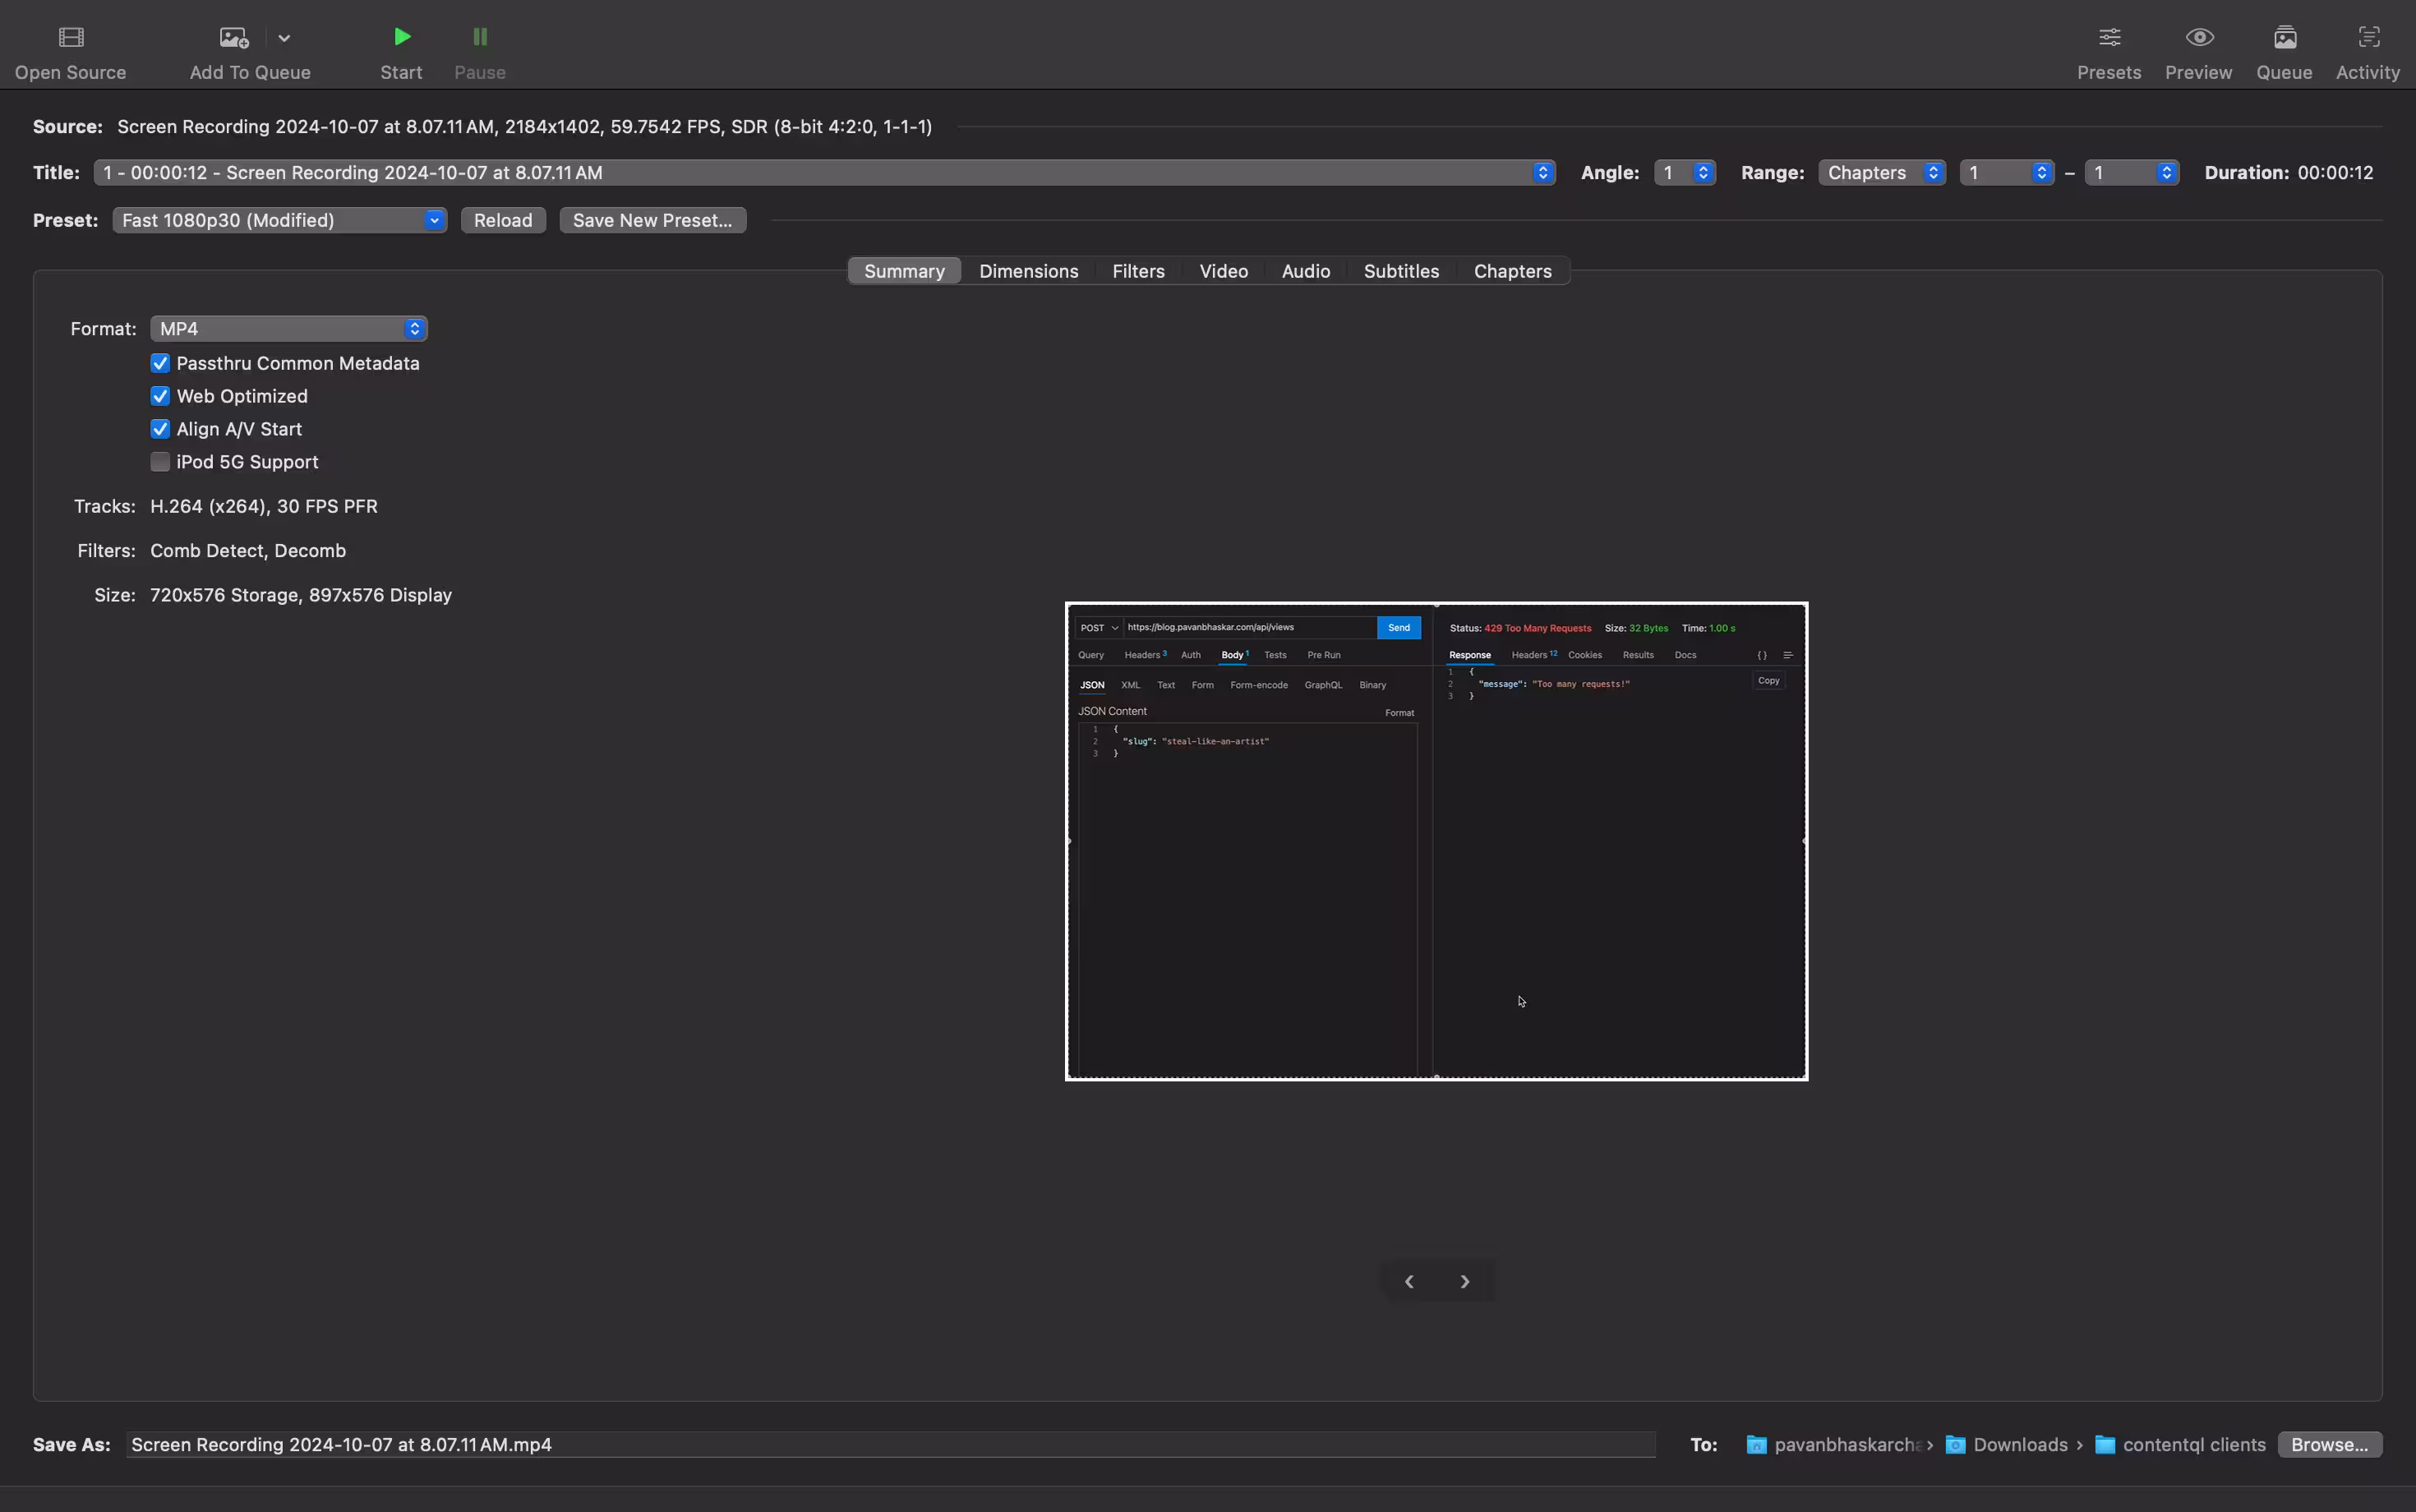Click the Save As filename field

pos(890,1444)
